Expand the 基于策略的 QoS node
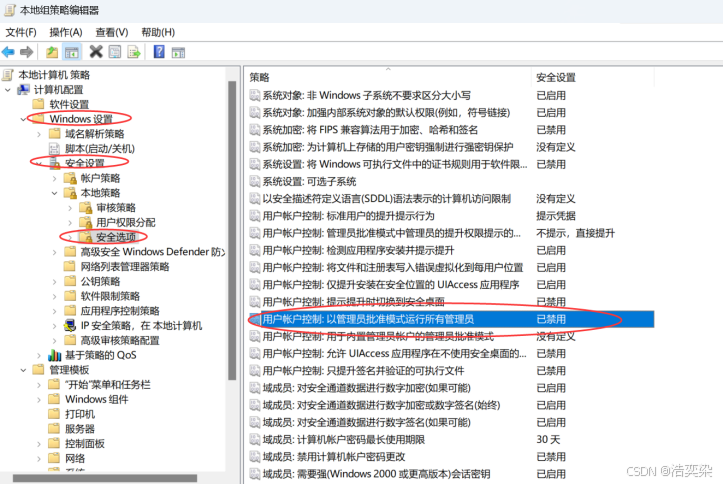The height and width of the screenshot is (484, 723). 39,355
